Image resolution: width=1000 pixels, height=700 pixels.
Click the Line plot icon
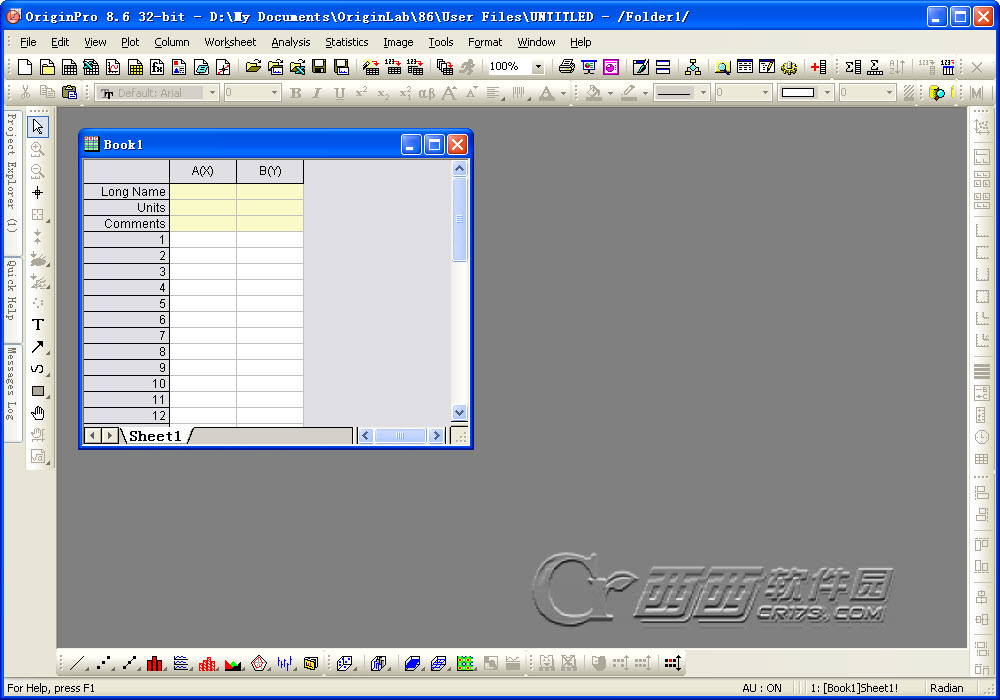click(x=78, y=663)
